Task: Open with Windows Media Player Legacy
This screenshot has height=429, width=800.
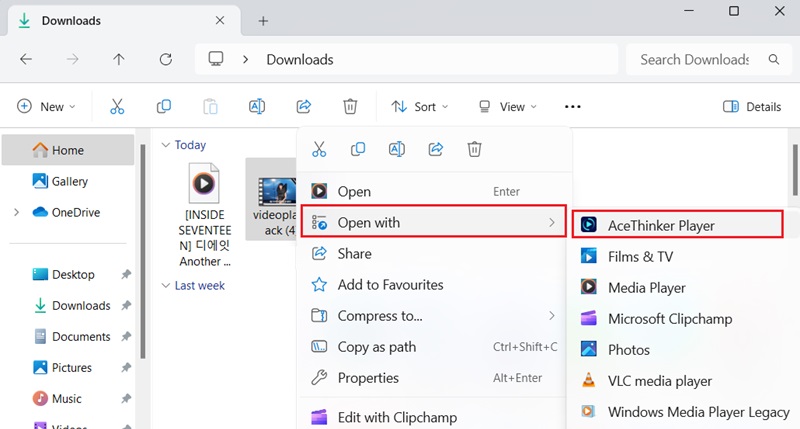Action: point(684,412)
